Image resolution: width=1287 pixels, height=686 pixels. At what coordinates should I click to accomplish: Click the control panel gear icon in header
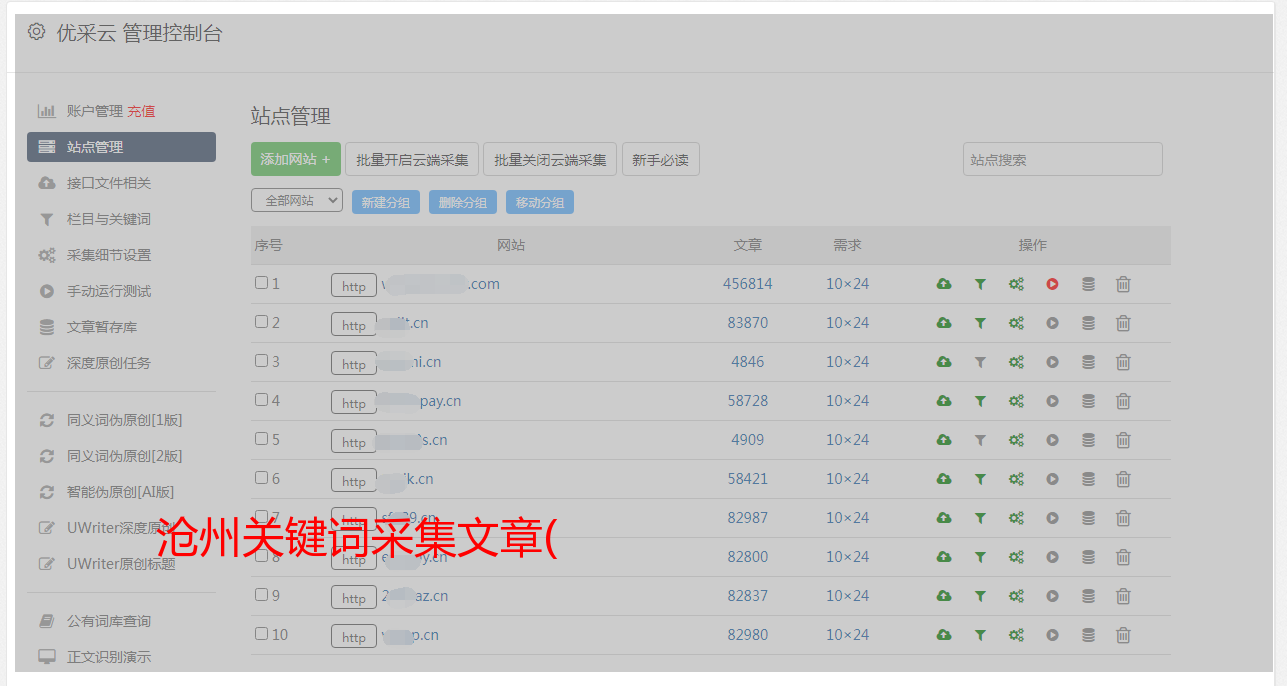point(37,32)
